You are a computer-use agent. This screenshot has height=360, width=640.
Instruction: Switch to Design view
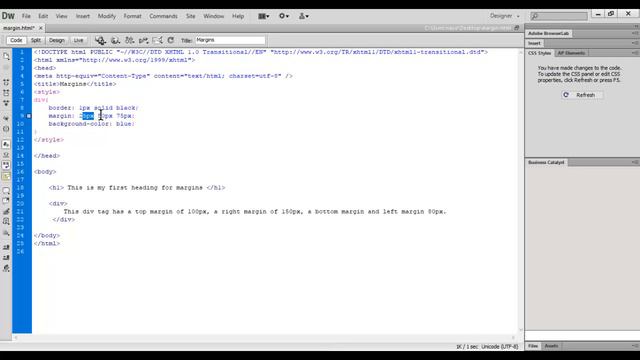[x=57, y=40]
